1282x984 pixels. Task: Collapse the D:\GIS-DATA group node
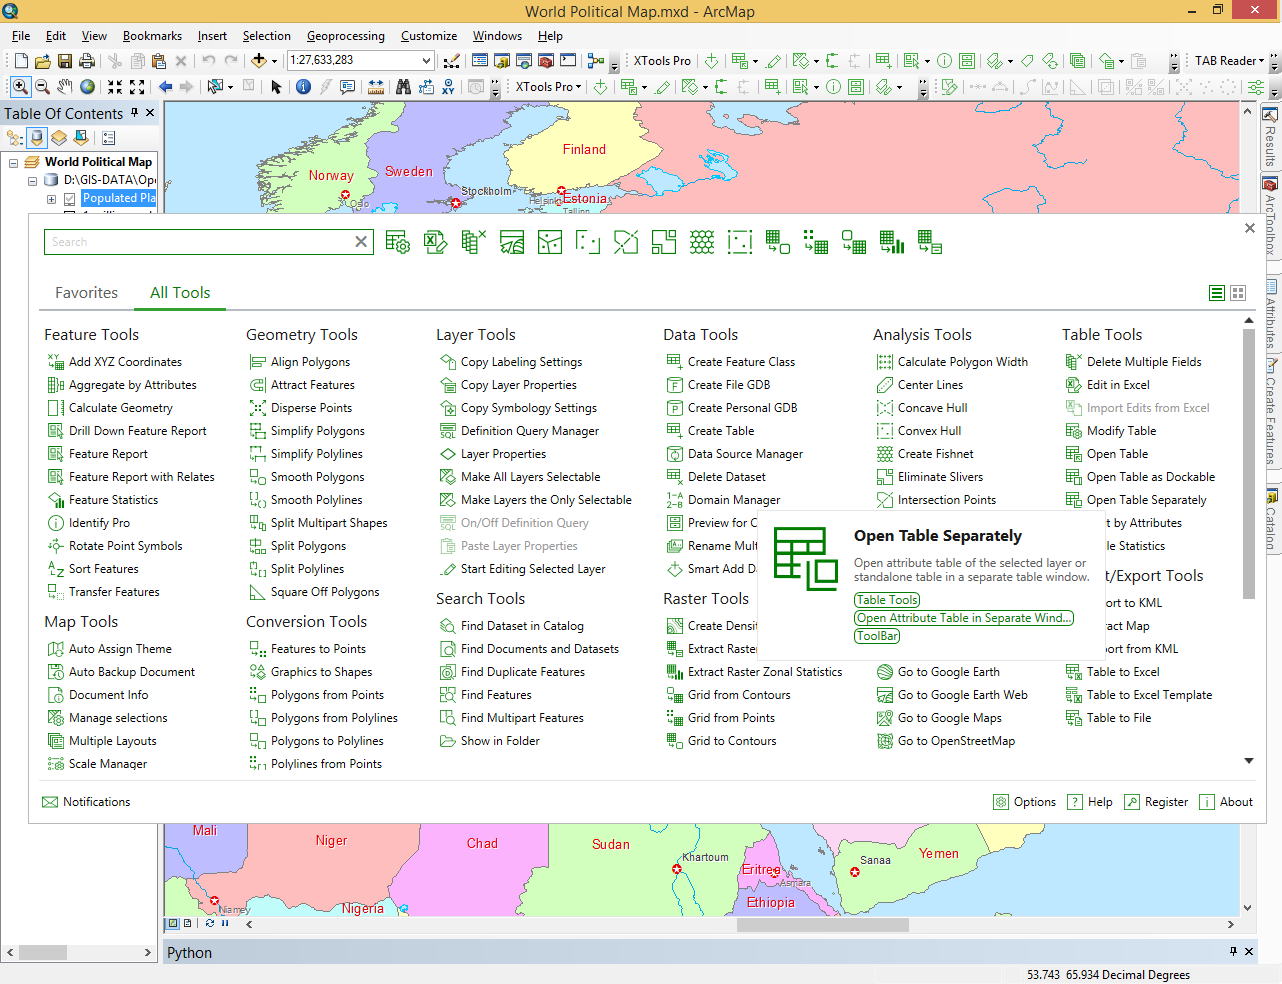(32, 181)
